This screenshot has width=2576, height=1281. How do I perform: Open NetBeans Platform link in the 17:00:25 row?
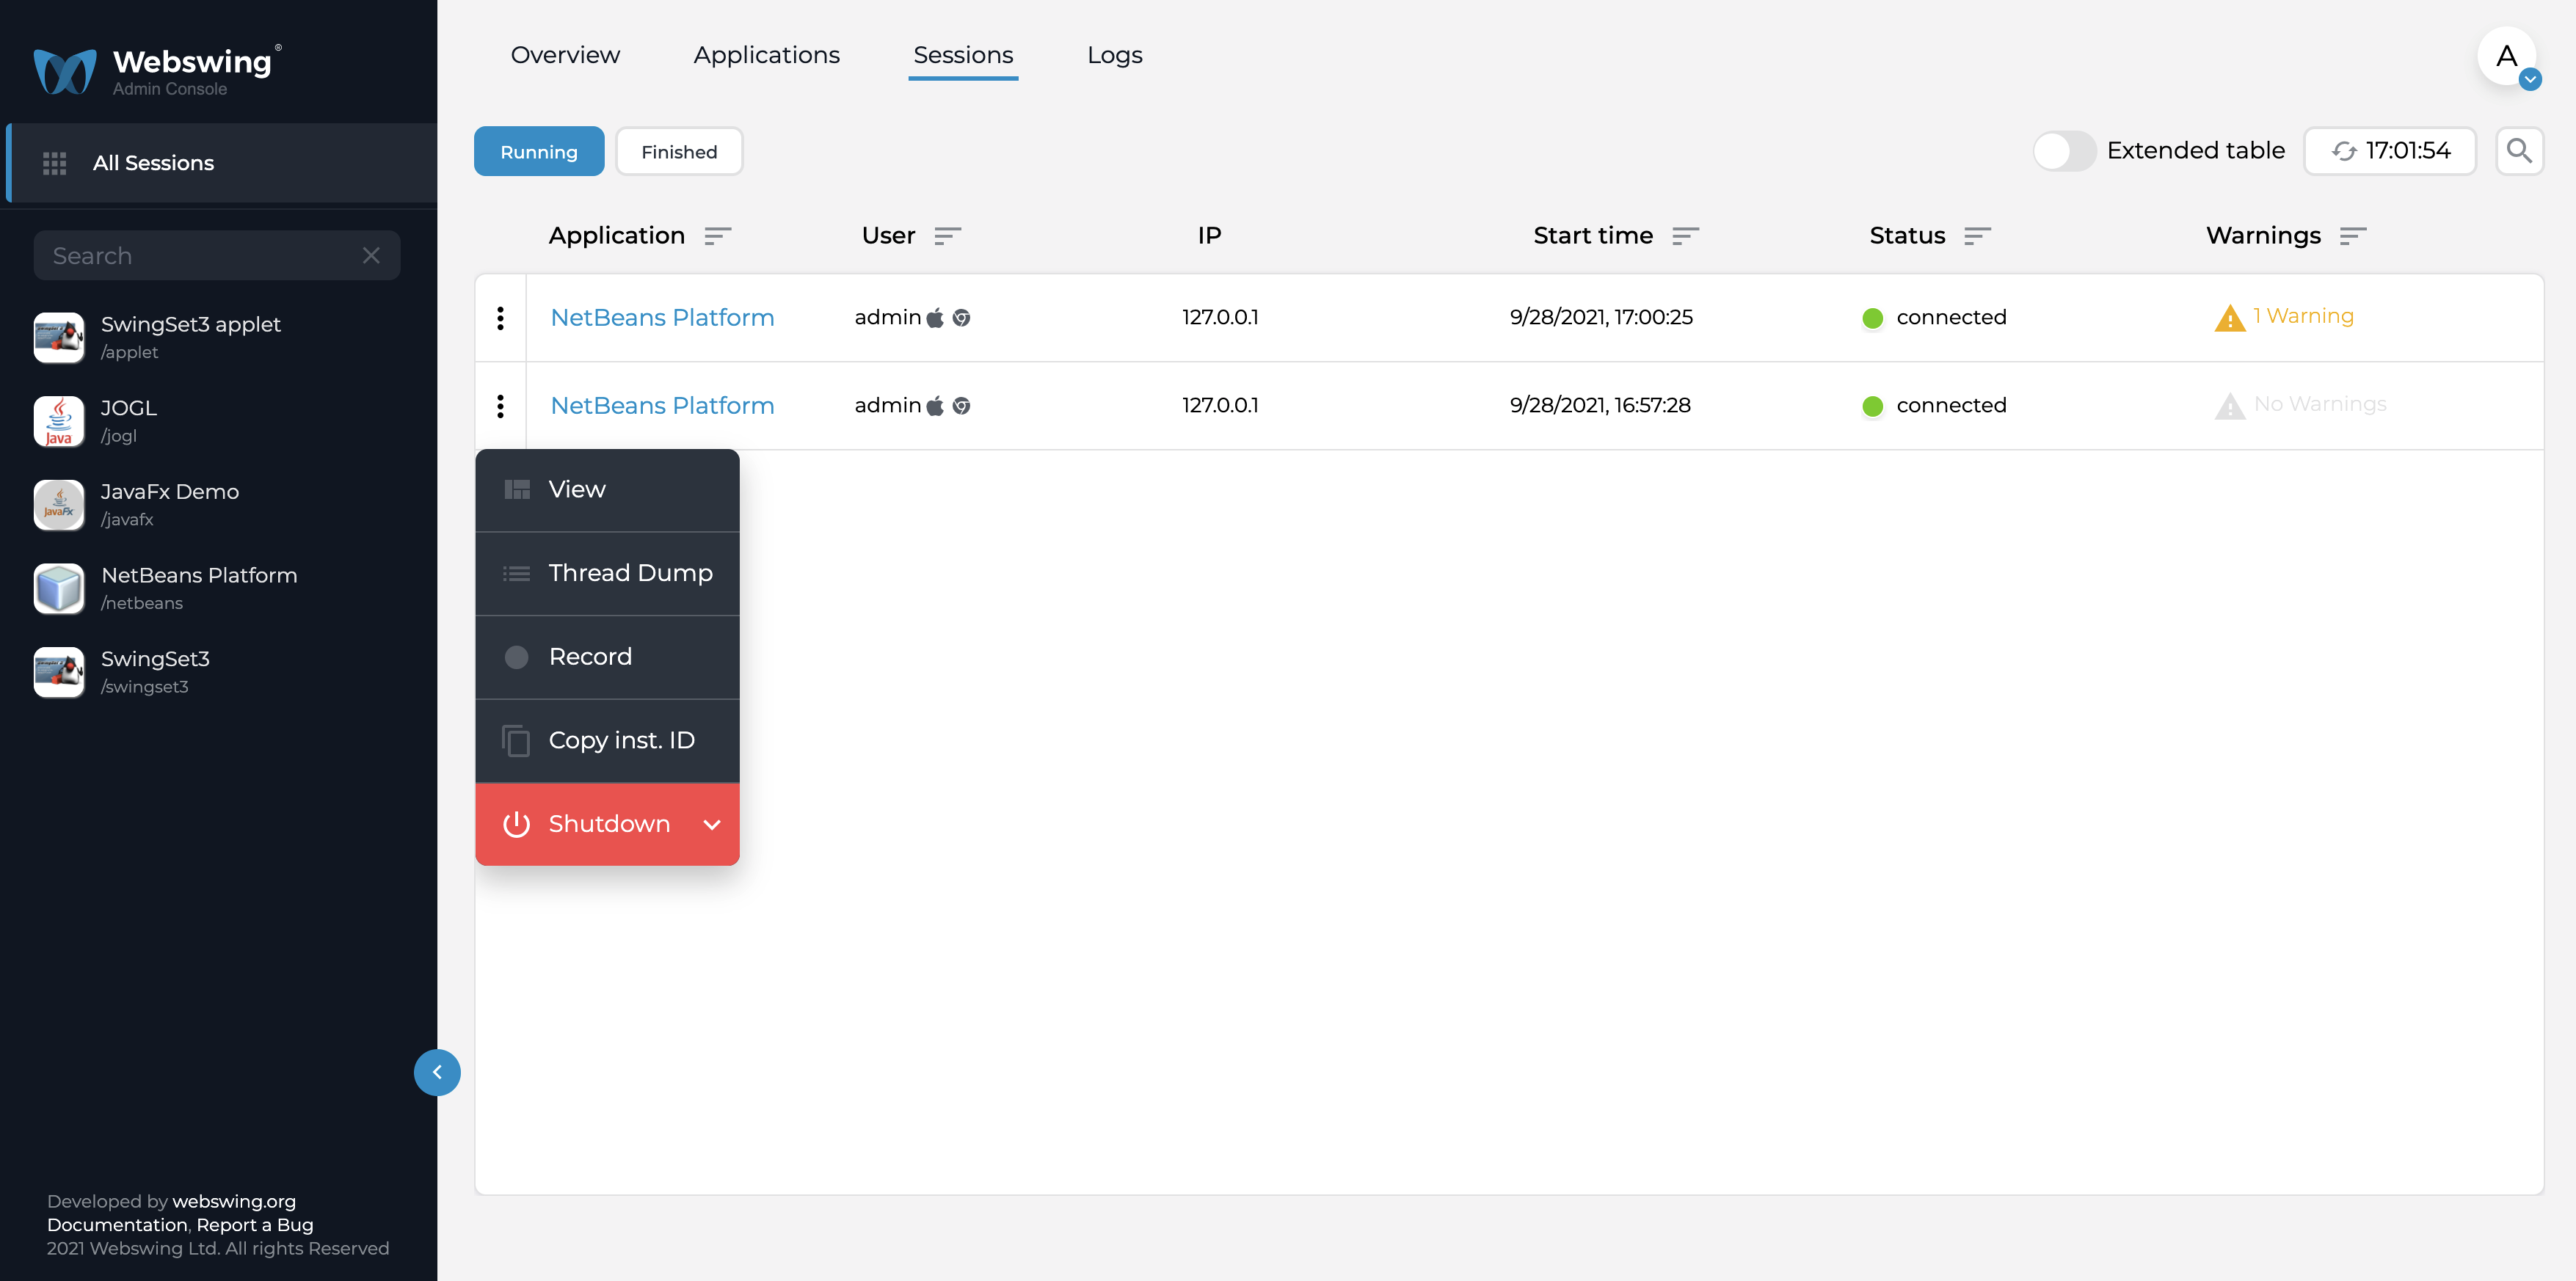pyautogui.click(x=662, y=318)
